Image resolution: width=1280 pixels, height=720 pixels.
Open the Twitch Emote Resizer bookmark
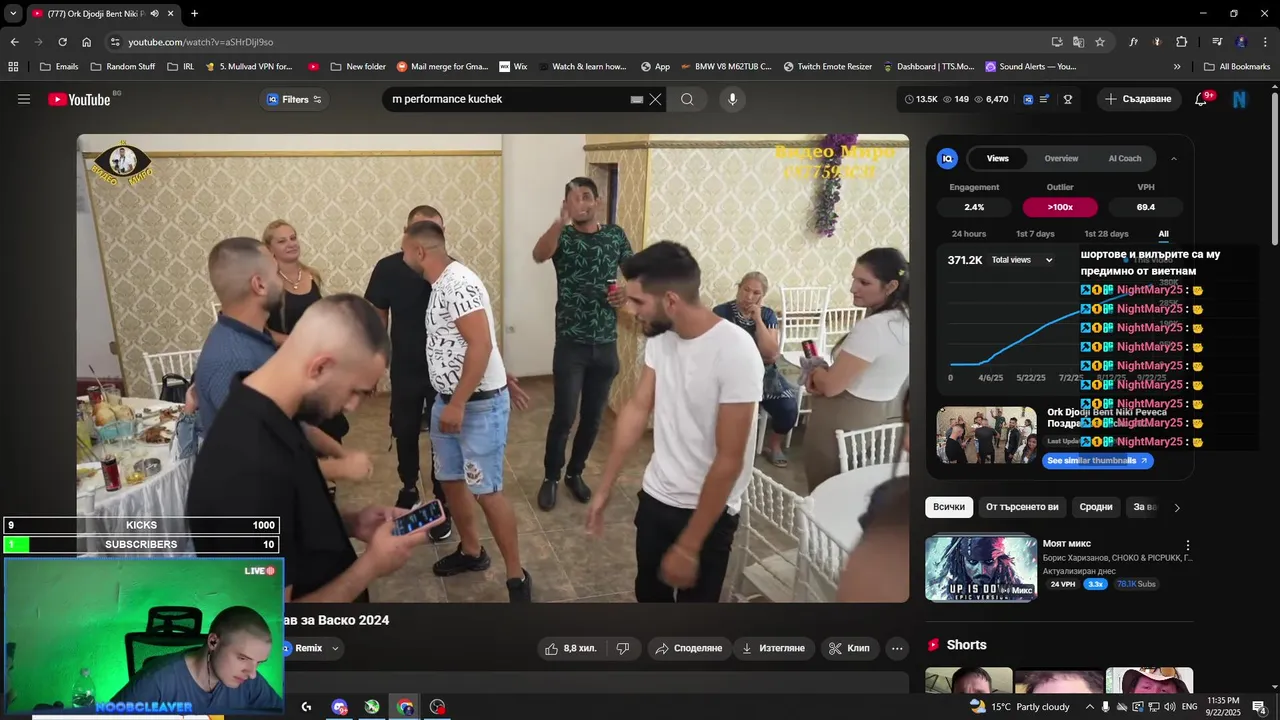tap(828, 67)
